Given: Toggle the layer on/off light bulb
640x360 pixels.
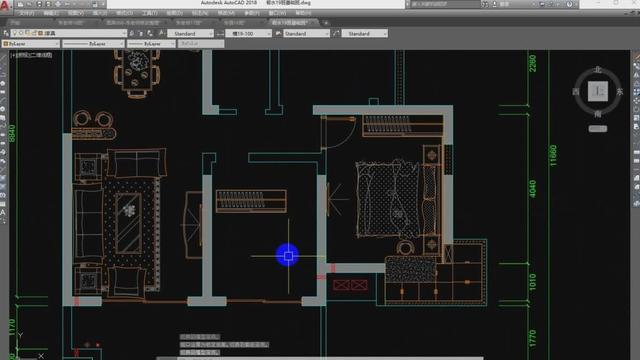Looking at the screenshot, I should pos(15,33).
